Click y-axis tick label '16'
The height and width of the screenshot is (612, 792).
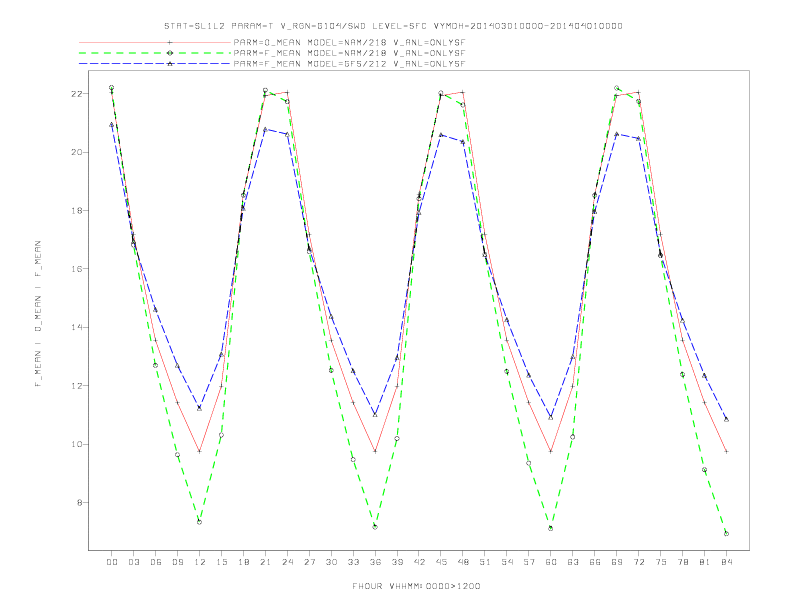click(77, 269)
